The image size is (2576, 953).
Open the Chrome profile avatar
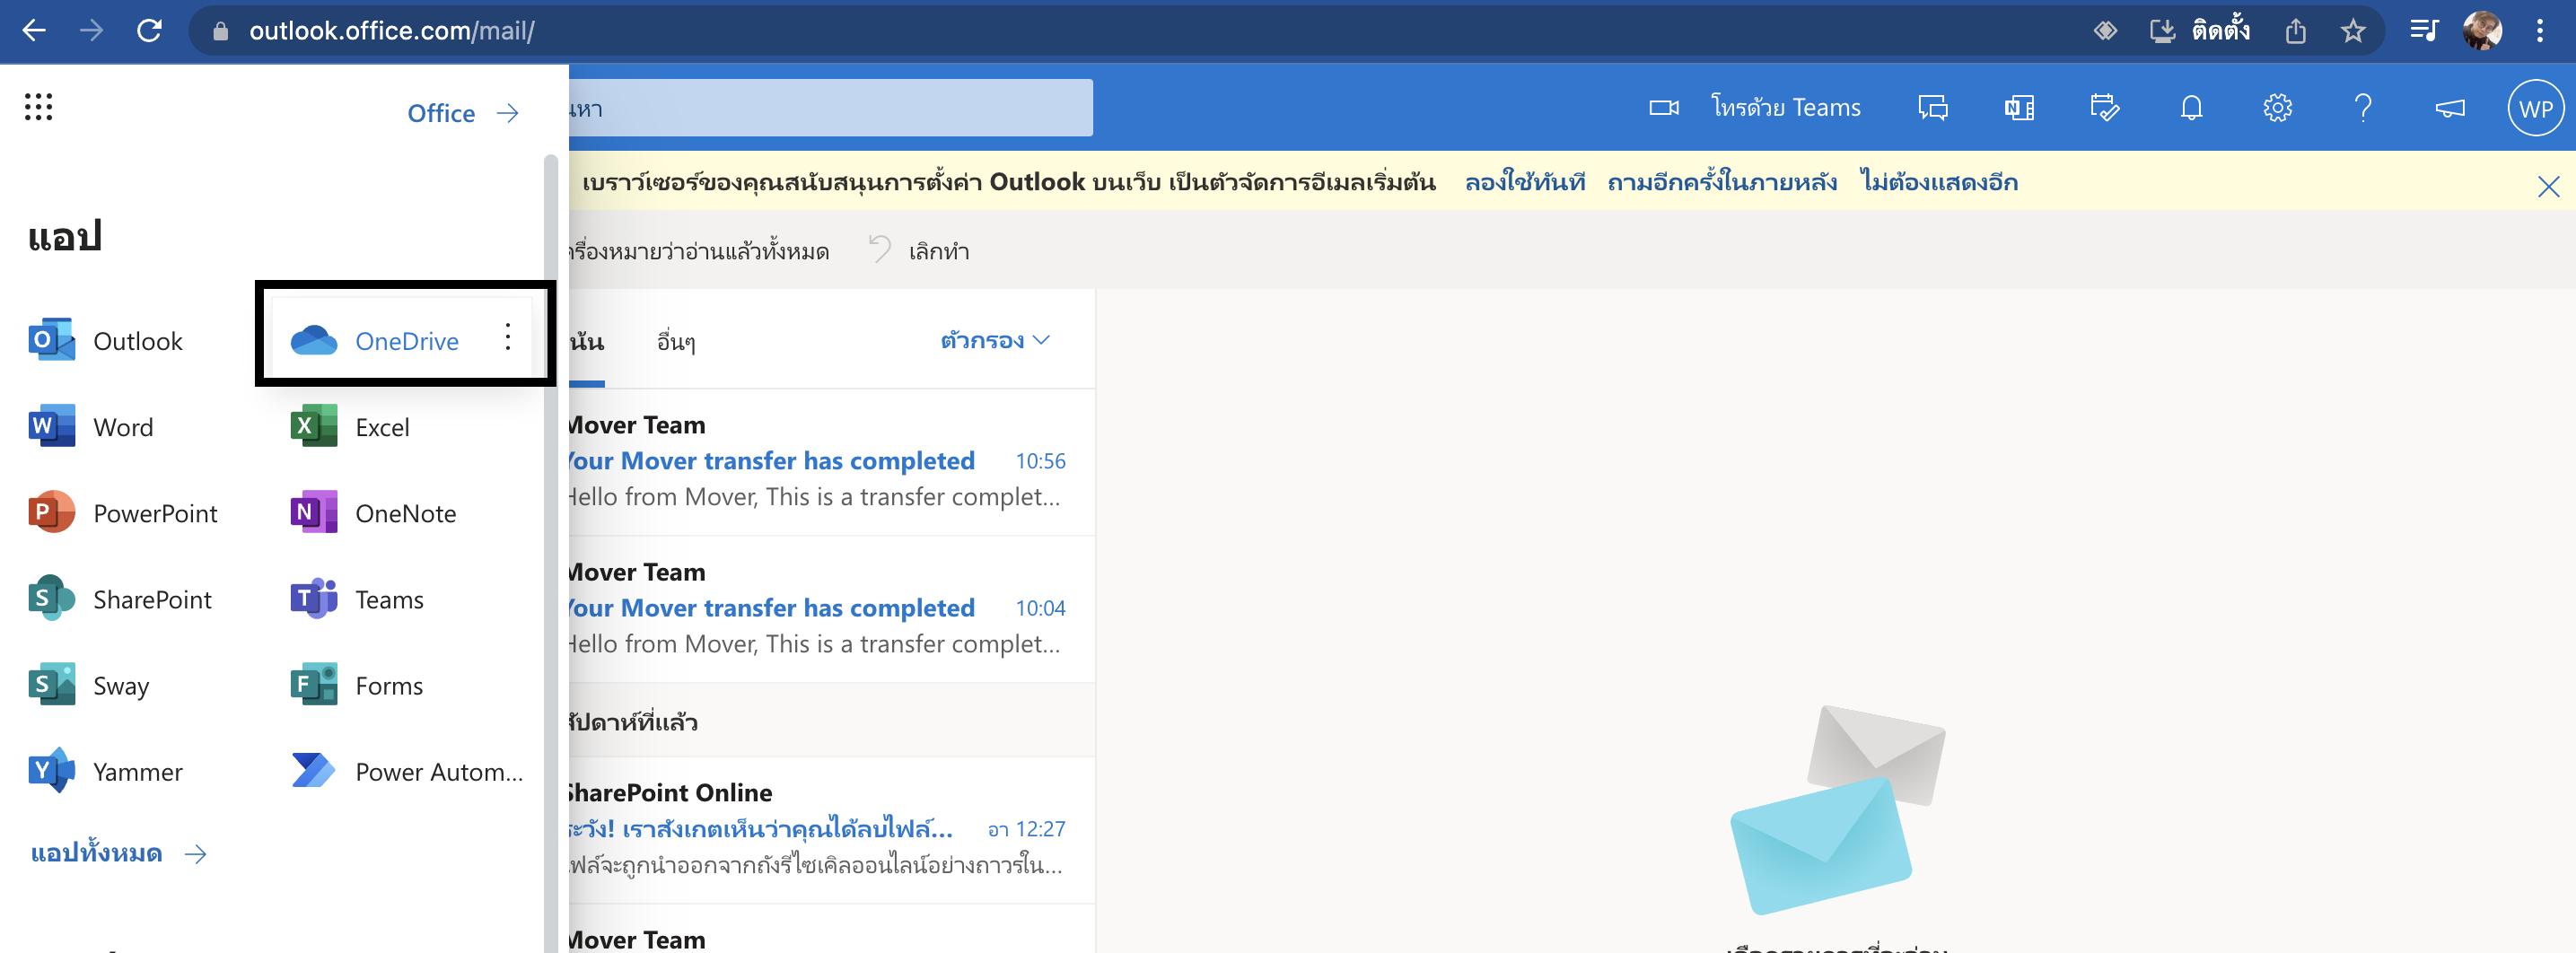pos(2481,31)
